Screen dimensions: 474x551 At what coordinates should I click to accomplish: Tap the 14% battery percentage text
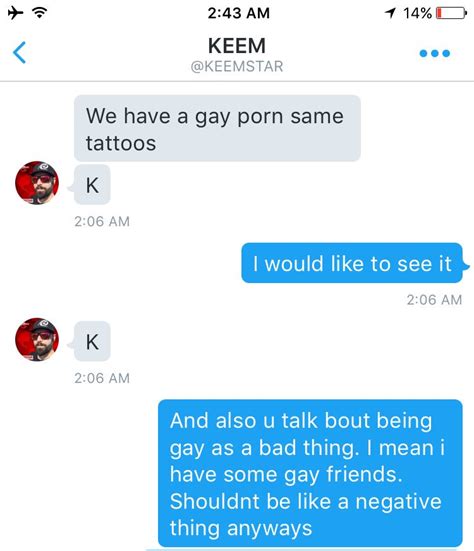point(417,13)
